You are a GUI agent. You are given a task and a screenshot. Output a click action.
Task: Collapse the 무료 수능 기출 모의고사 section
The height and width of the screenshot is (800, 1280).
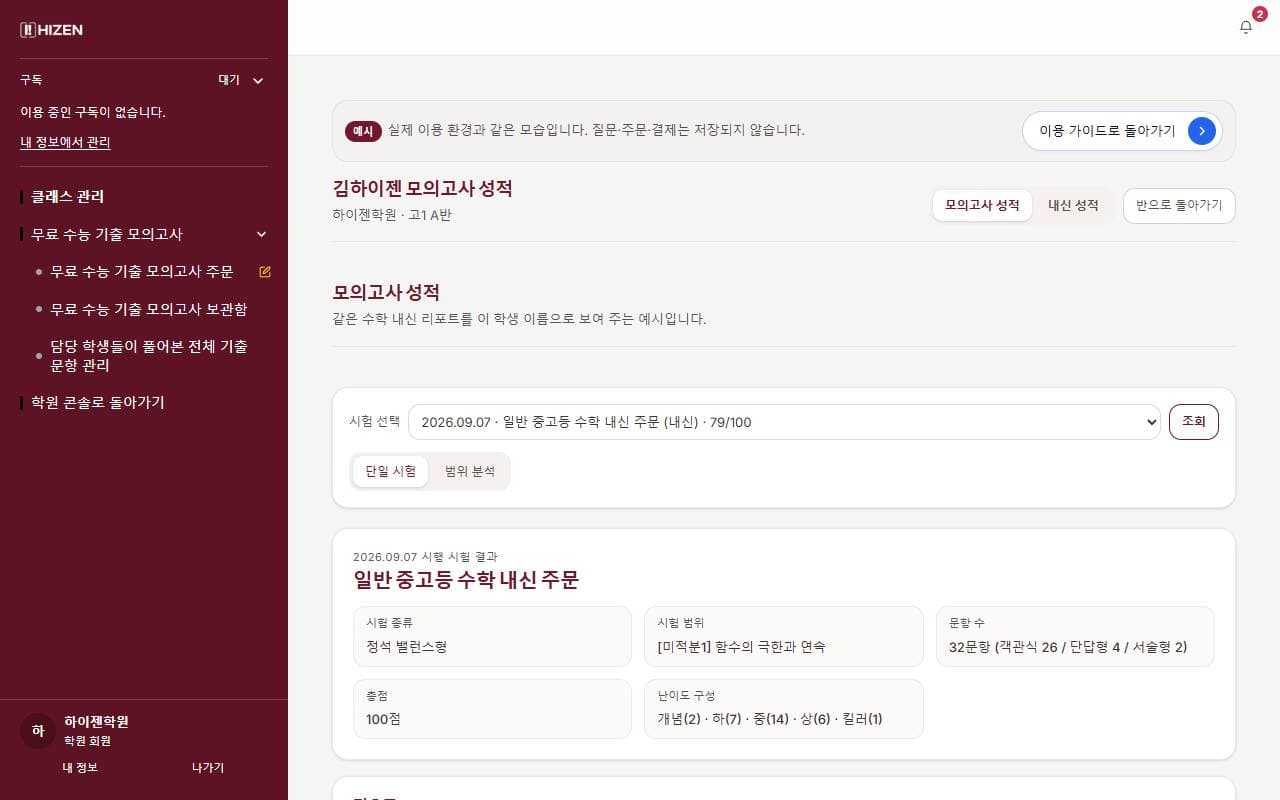[x=262, y=234]
